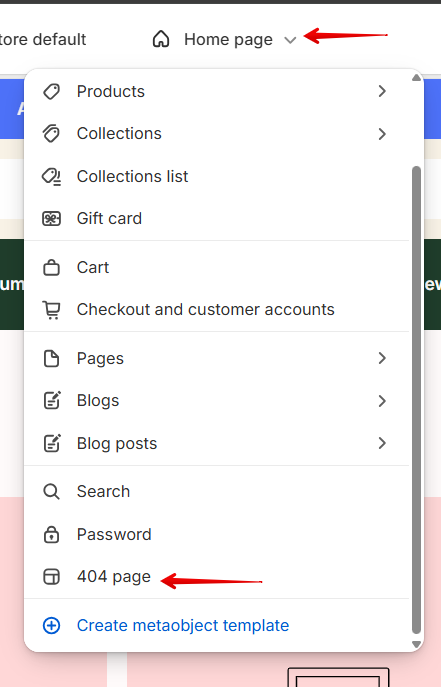Click the home icon beside Home page

coord(161,39)
